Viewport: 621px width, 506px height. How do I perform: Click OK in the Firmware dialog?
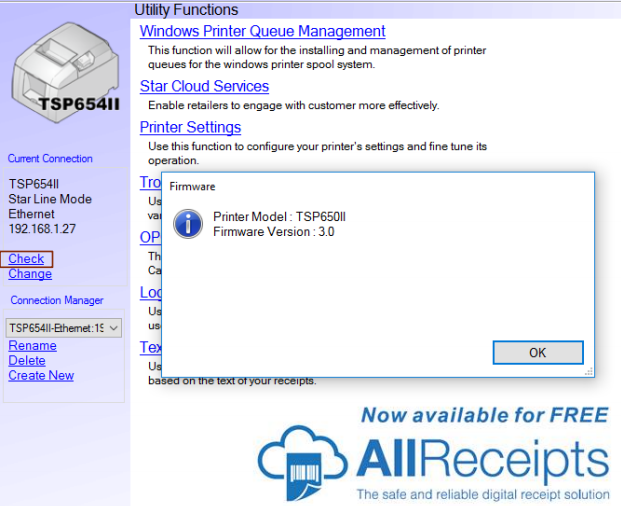coord(538,352)
